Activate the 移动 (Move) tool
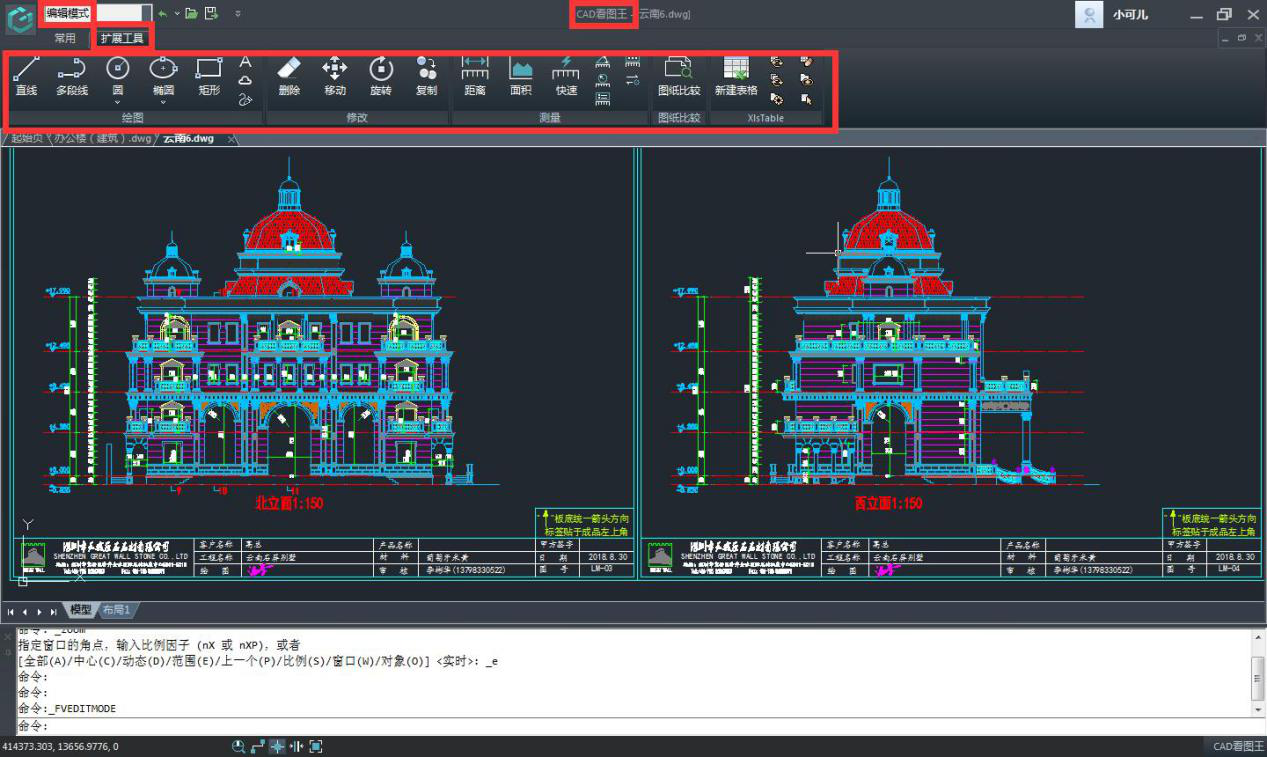The image size is (1267, 757). [x=334, y=76]
